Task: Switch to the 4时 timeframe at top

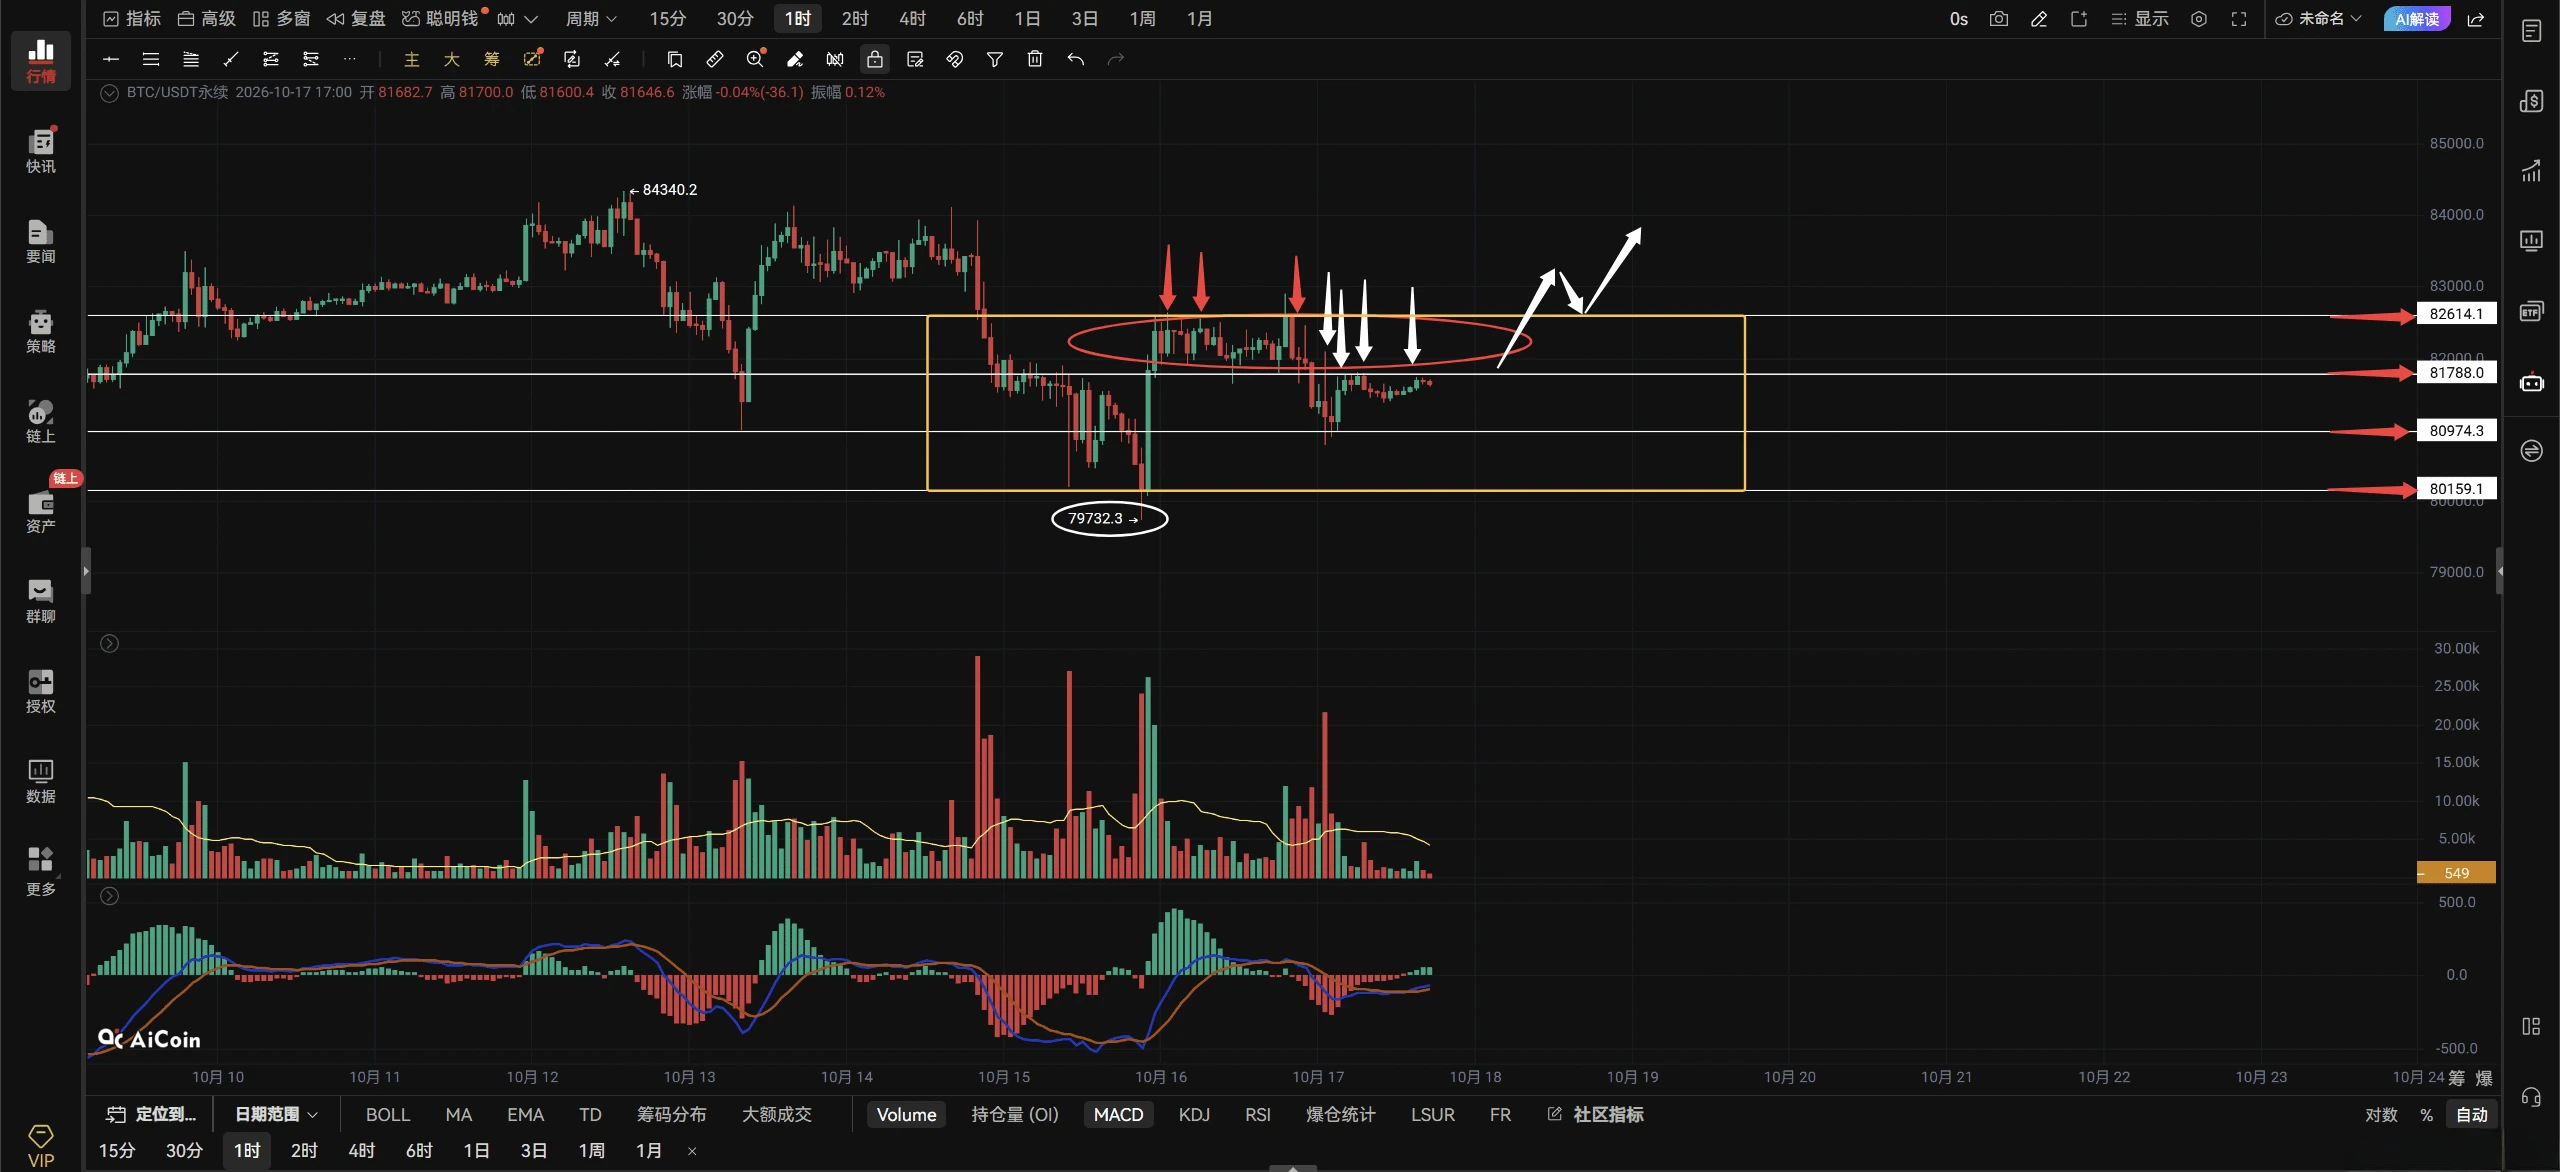Action: pyautogui.click(x=912, y=19)
